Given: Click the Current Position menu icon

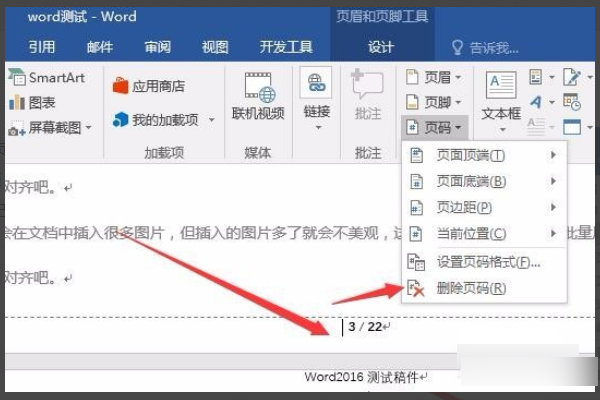Looking at the screenshot, I should [416, 233].
